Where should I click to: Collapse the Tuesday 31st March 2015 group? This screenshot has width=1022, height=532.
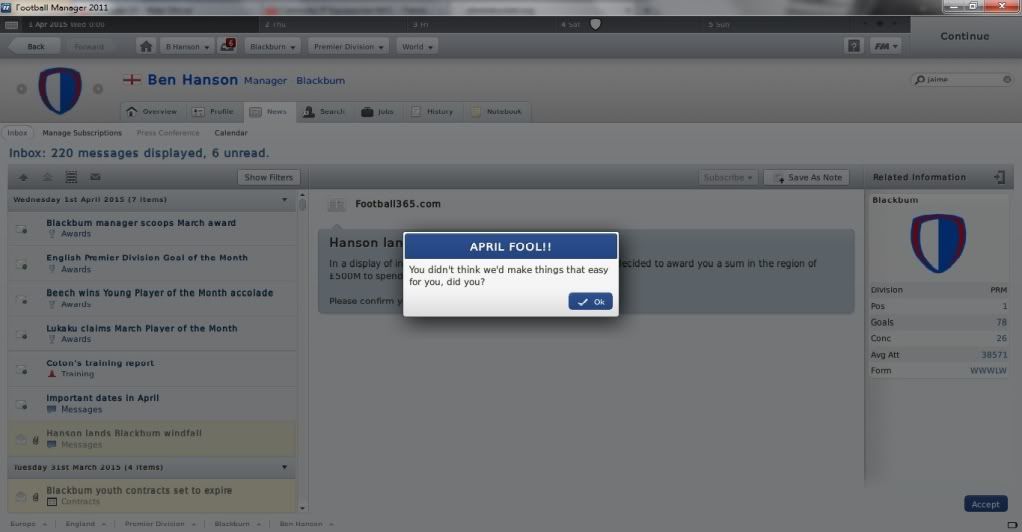point(284,467)
